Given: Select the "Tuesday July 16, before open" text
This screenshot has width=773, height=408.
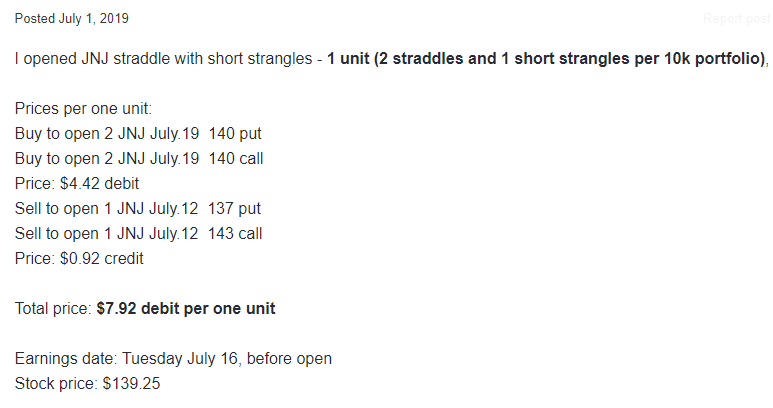Looking at the screenshot, I should coord(227,359).
